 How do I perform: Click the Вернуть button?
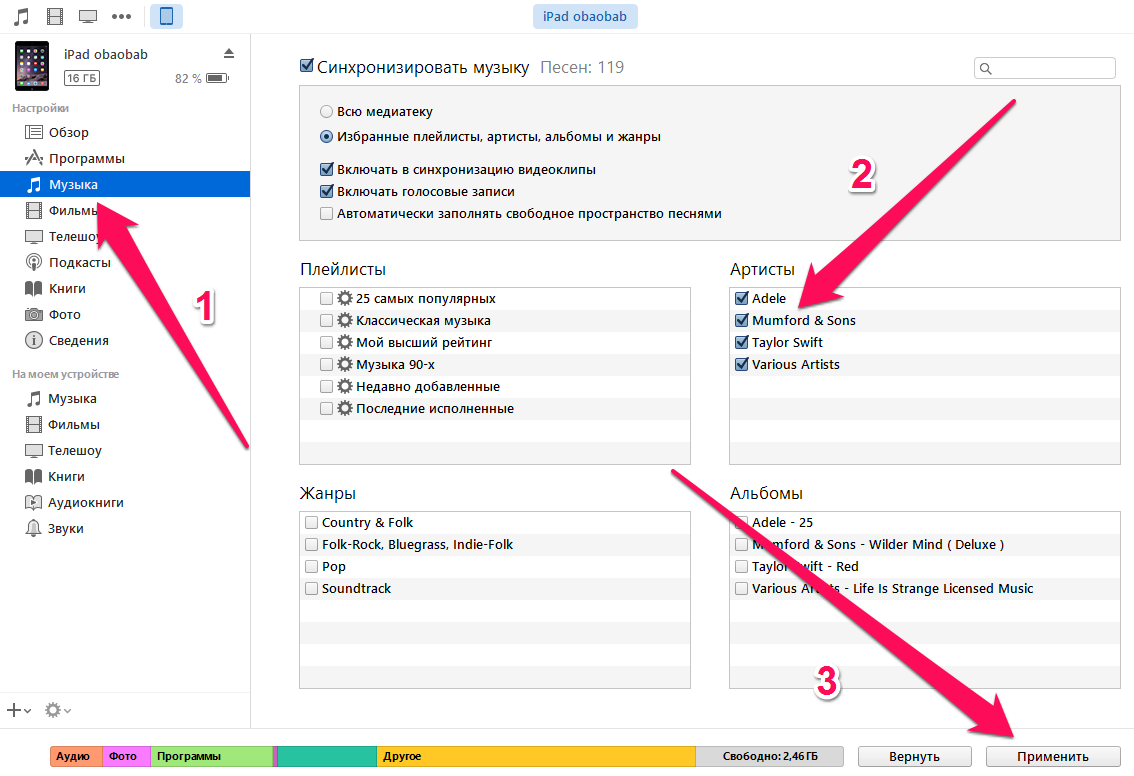click(x=914, y=756)
